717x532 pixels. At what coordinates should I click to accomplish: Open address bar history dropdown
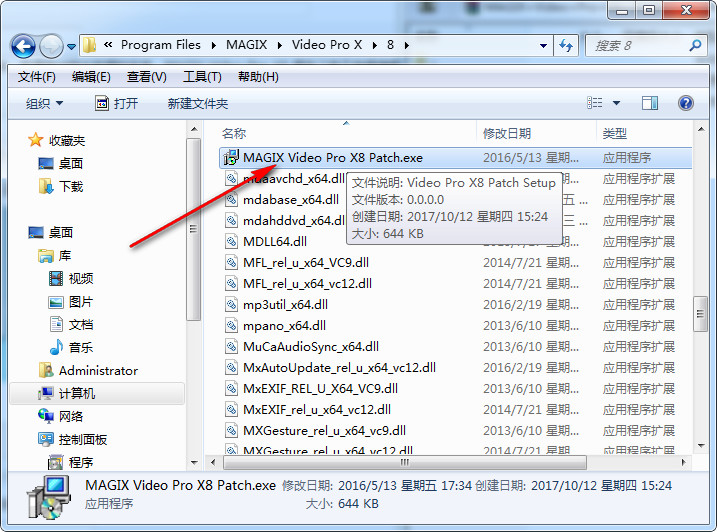pos(543,46)
